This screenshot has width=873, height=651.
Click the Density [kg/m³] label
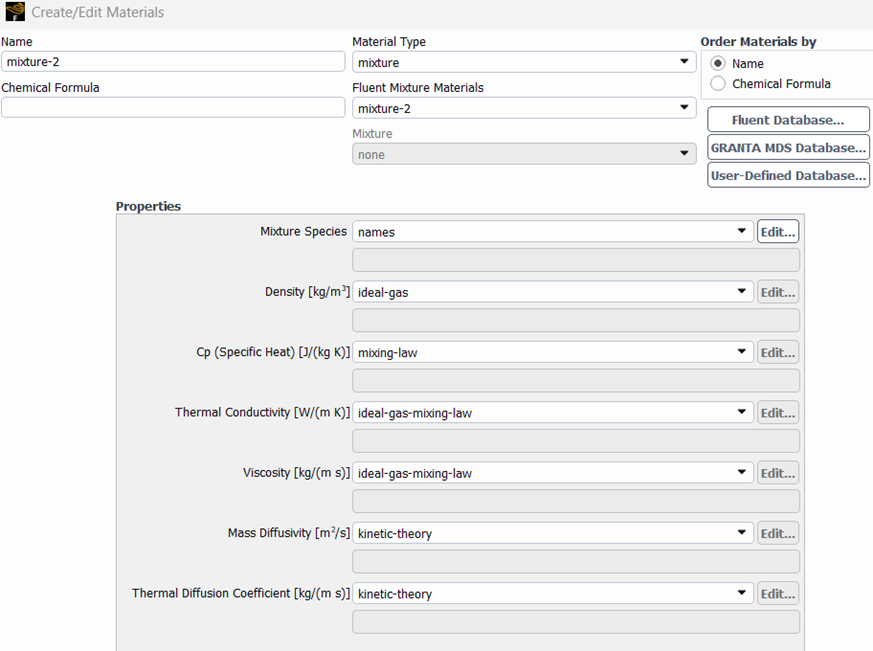pyautogui.click(x=307, y=292)
